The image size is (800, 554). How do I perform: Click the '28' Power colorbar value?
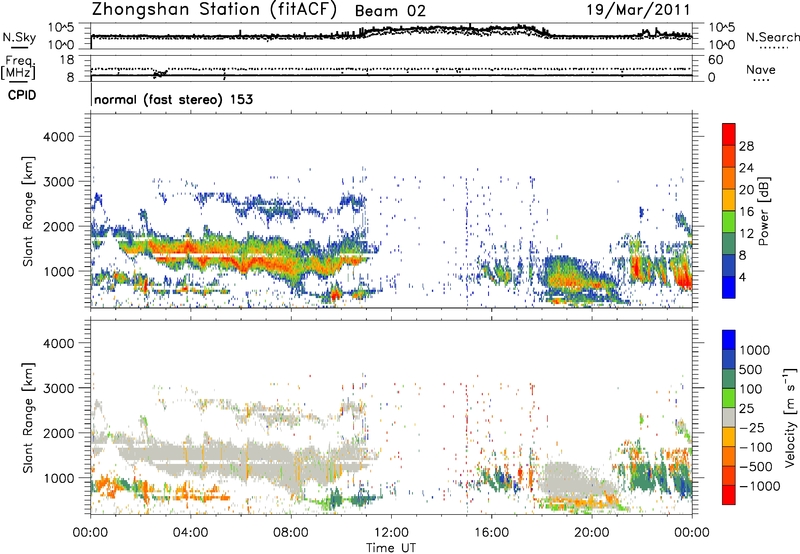coord(746,146)
